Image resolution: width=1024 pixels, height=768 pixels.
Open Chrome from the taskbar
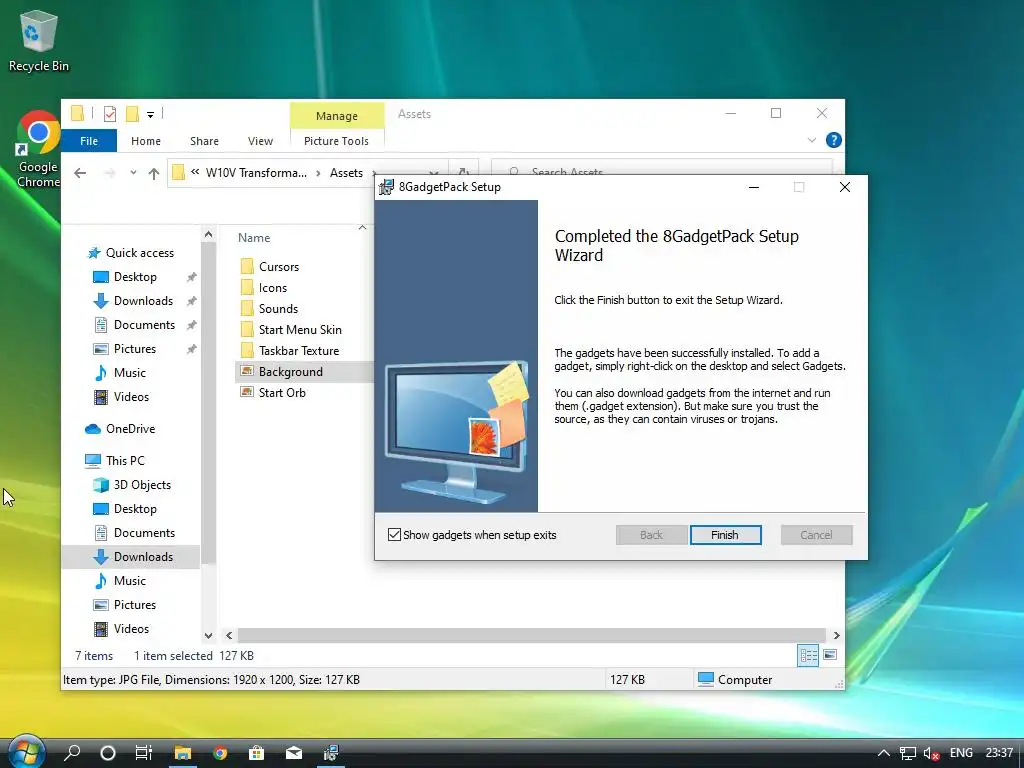tap(220, 753)
